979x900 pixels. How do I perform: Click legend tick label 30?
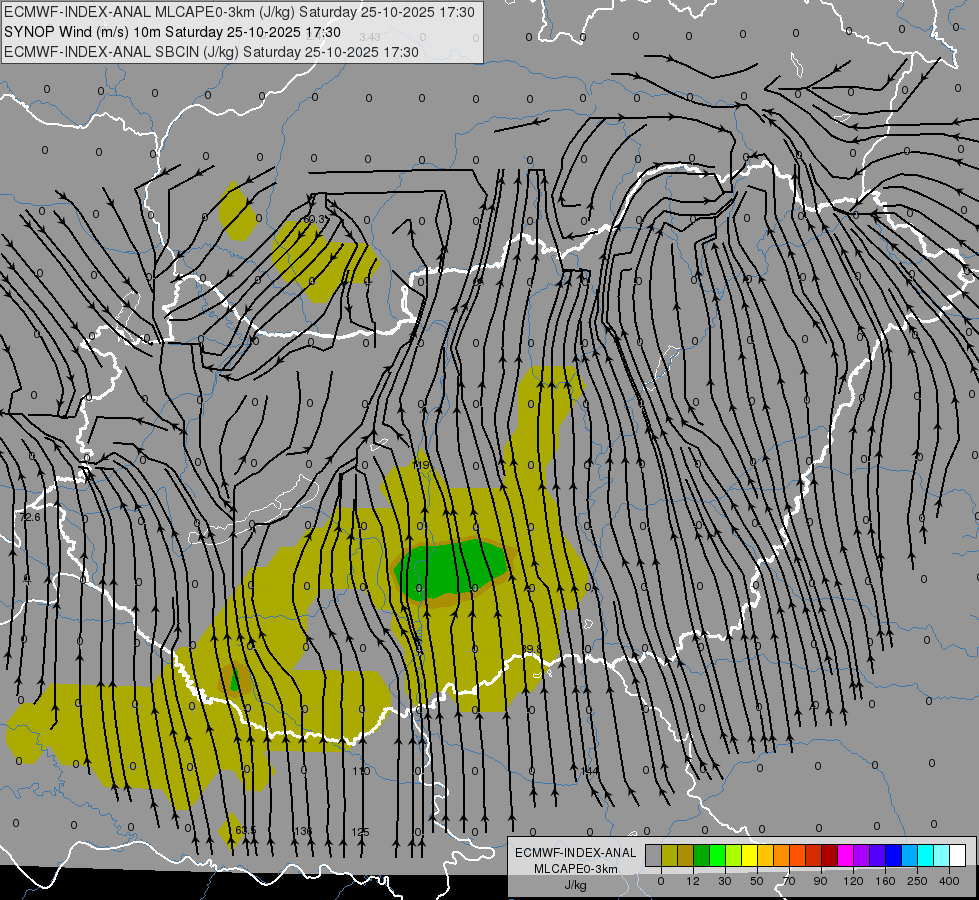725,881
